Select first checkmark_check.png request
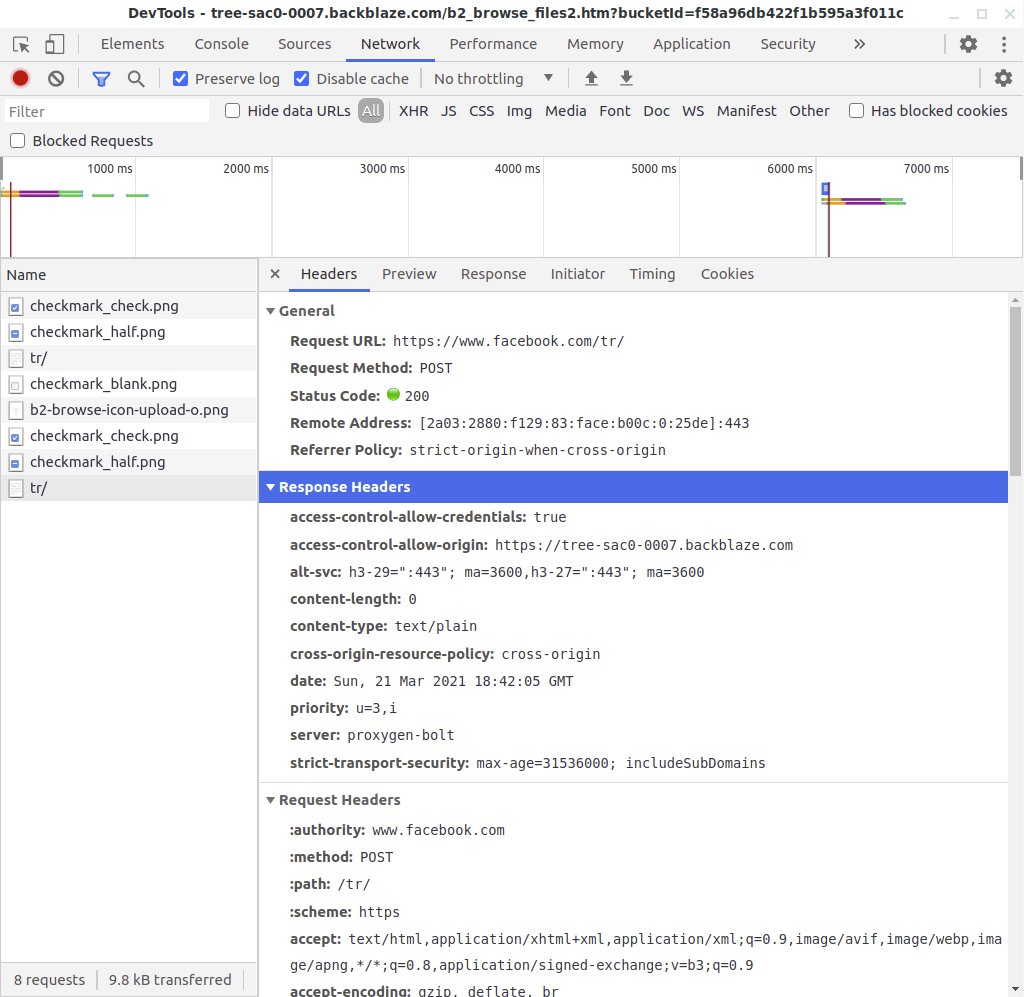 [129, 306]
